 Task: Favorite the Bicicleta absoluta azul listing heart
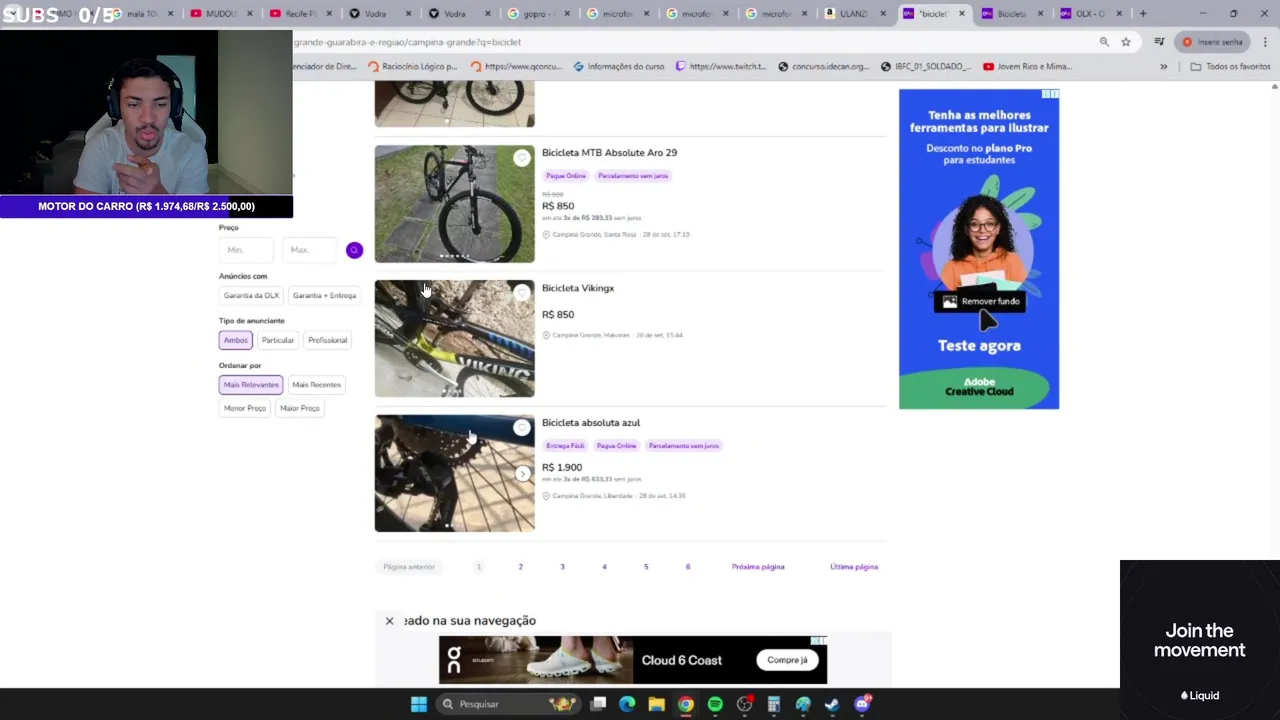pos(521,428)
